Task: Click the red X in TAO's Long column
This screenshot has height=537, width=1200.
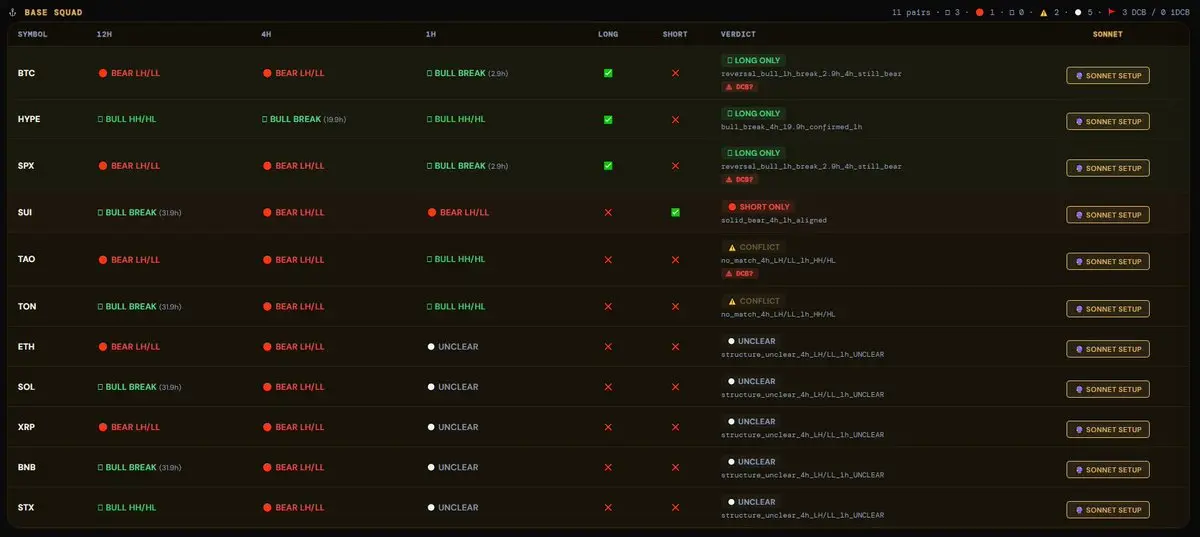Action: 608,259
